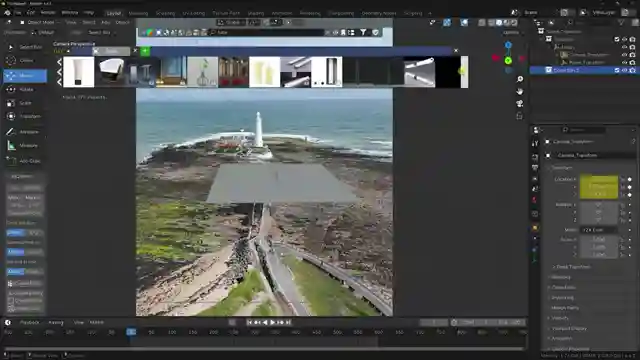
Task: Select the Transform tool
Action: coord(25,116)
